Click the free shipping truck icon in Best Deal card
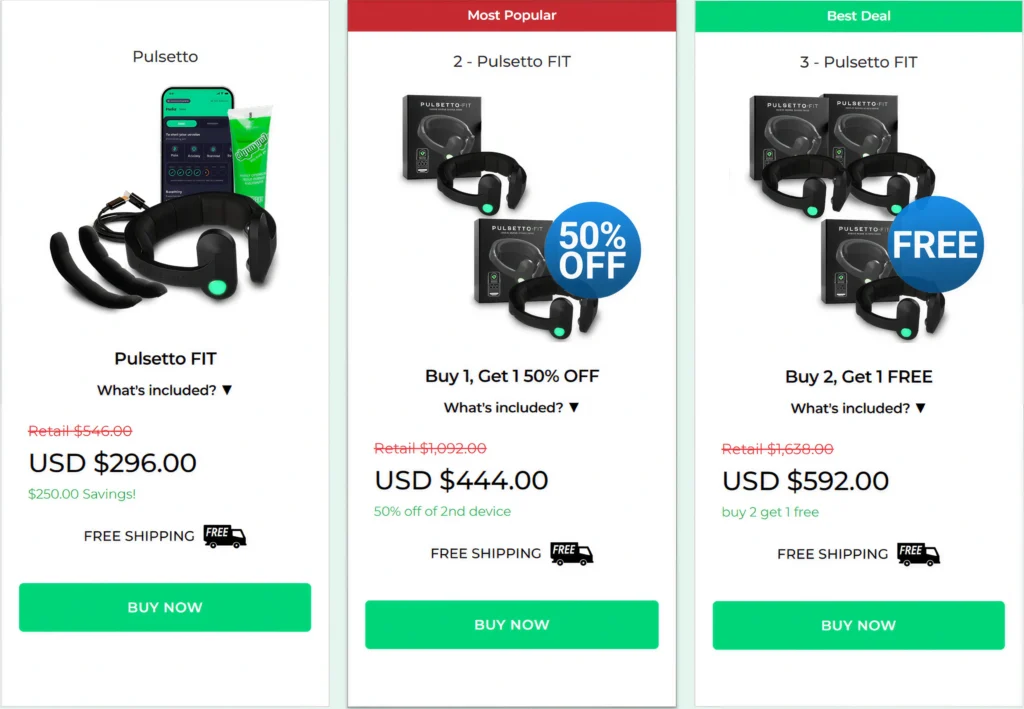 918,554
